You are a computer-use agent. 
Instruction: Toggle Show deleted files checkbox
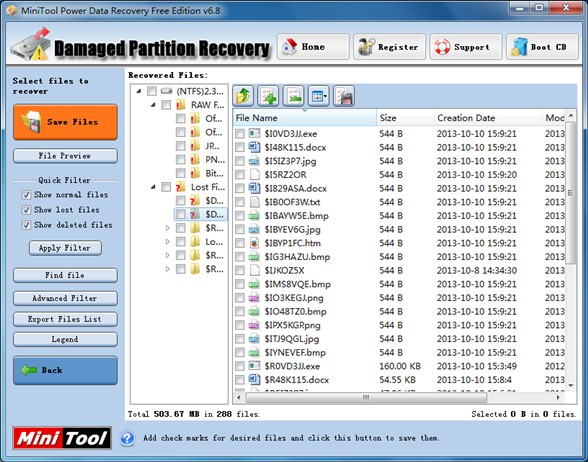coord(26,225)
